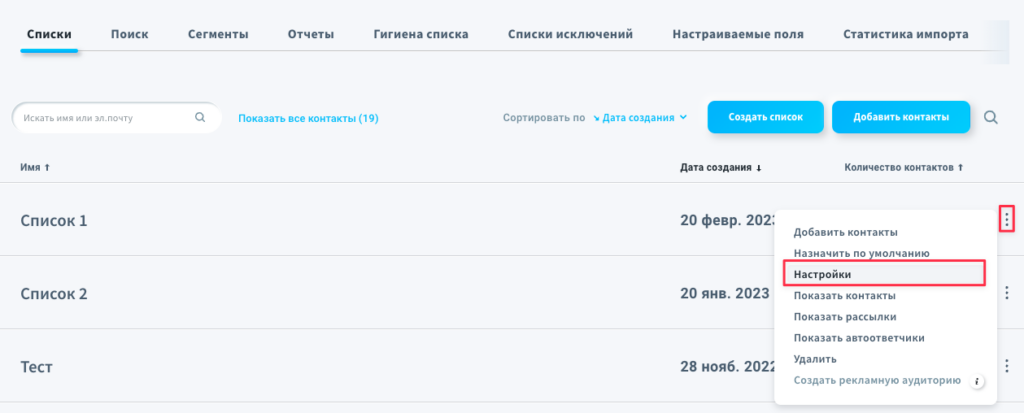The image size is (1024, 413).
Task: Click the search icon inside the name search field
Action: click(200, 118)
